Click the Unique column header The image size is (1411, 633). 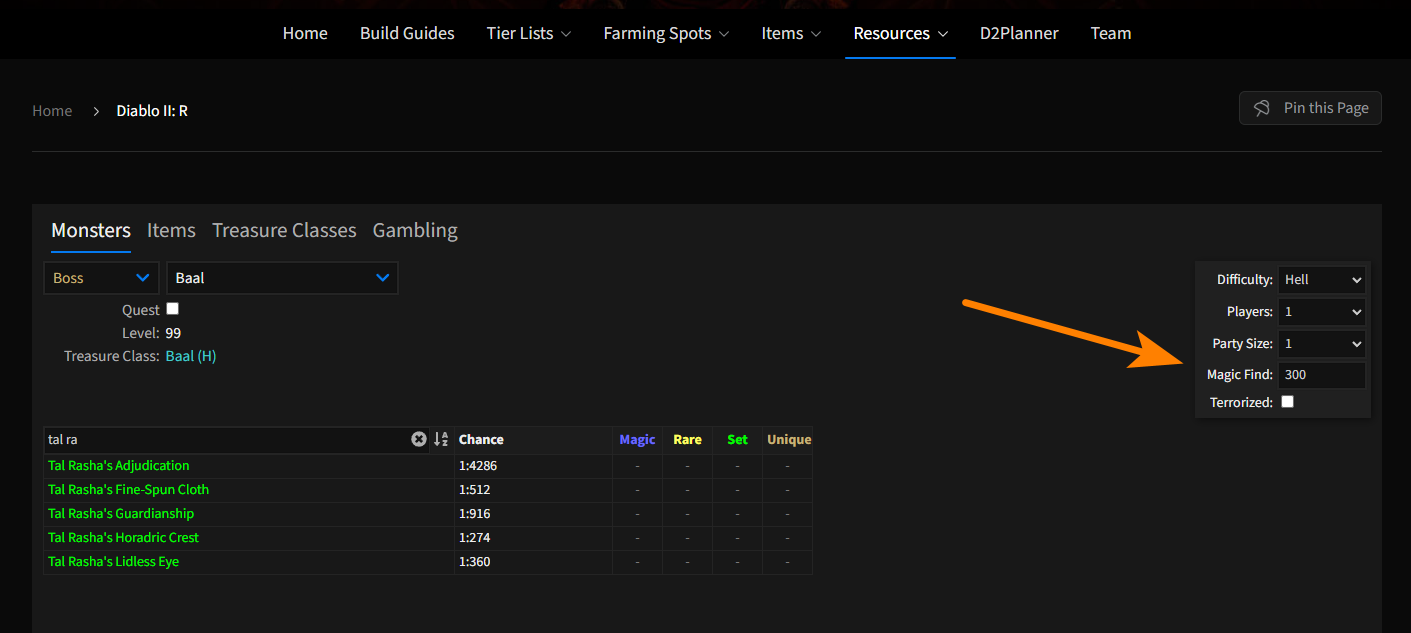pos(789,439)
